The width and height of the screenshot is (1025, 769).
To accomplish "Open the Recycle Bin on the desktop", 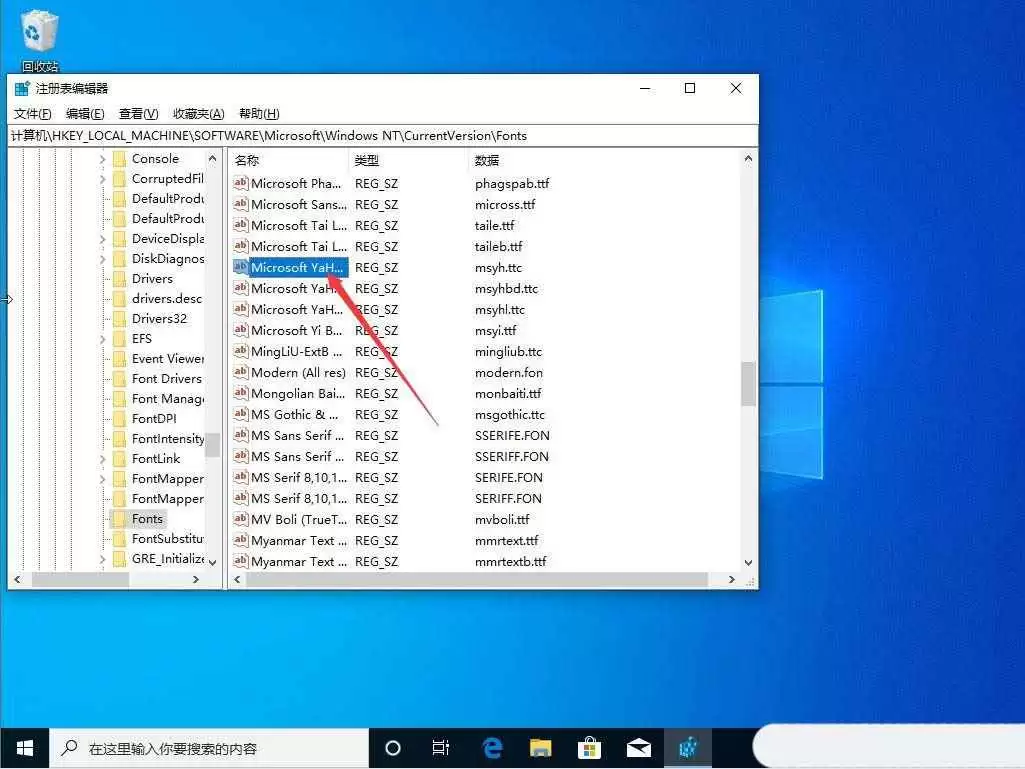I will click(x=38, y=30).
